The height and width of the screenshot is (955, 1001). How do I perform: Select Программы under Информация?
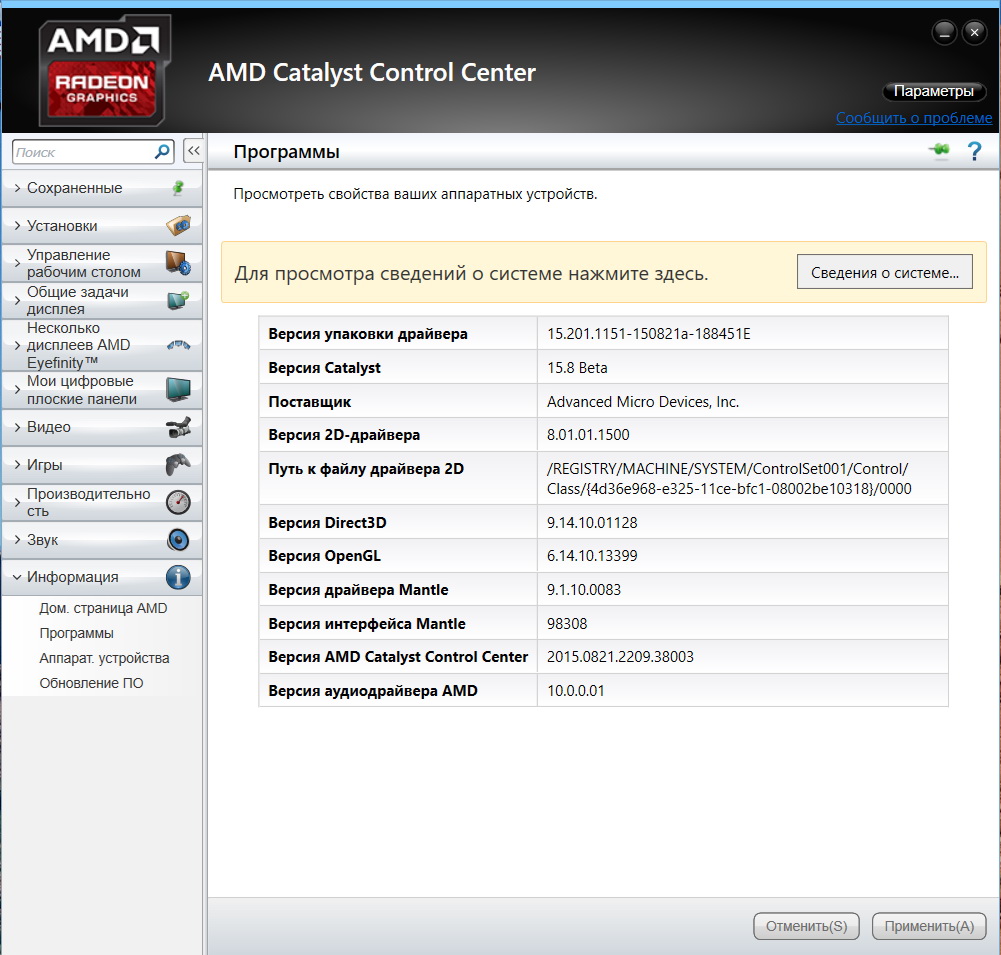coord(76,633)
